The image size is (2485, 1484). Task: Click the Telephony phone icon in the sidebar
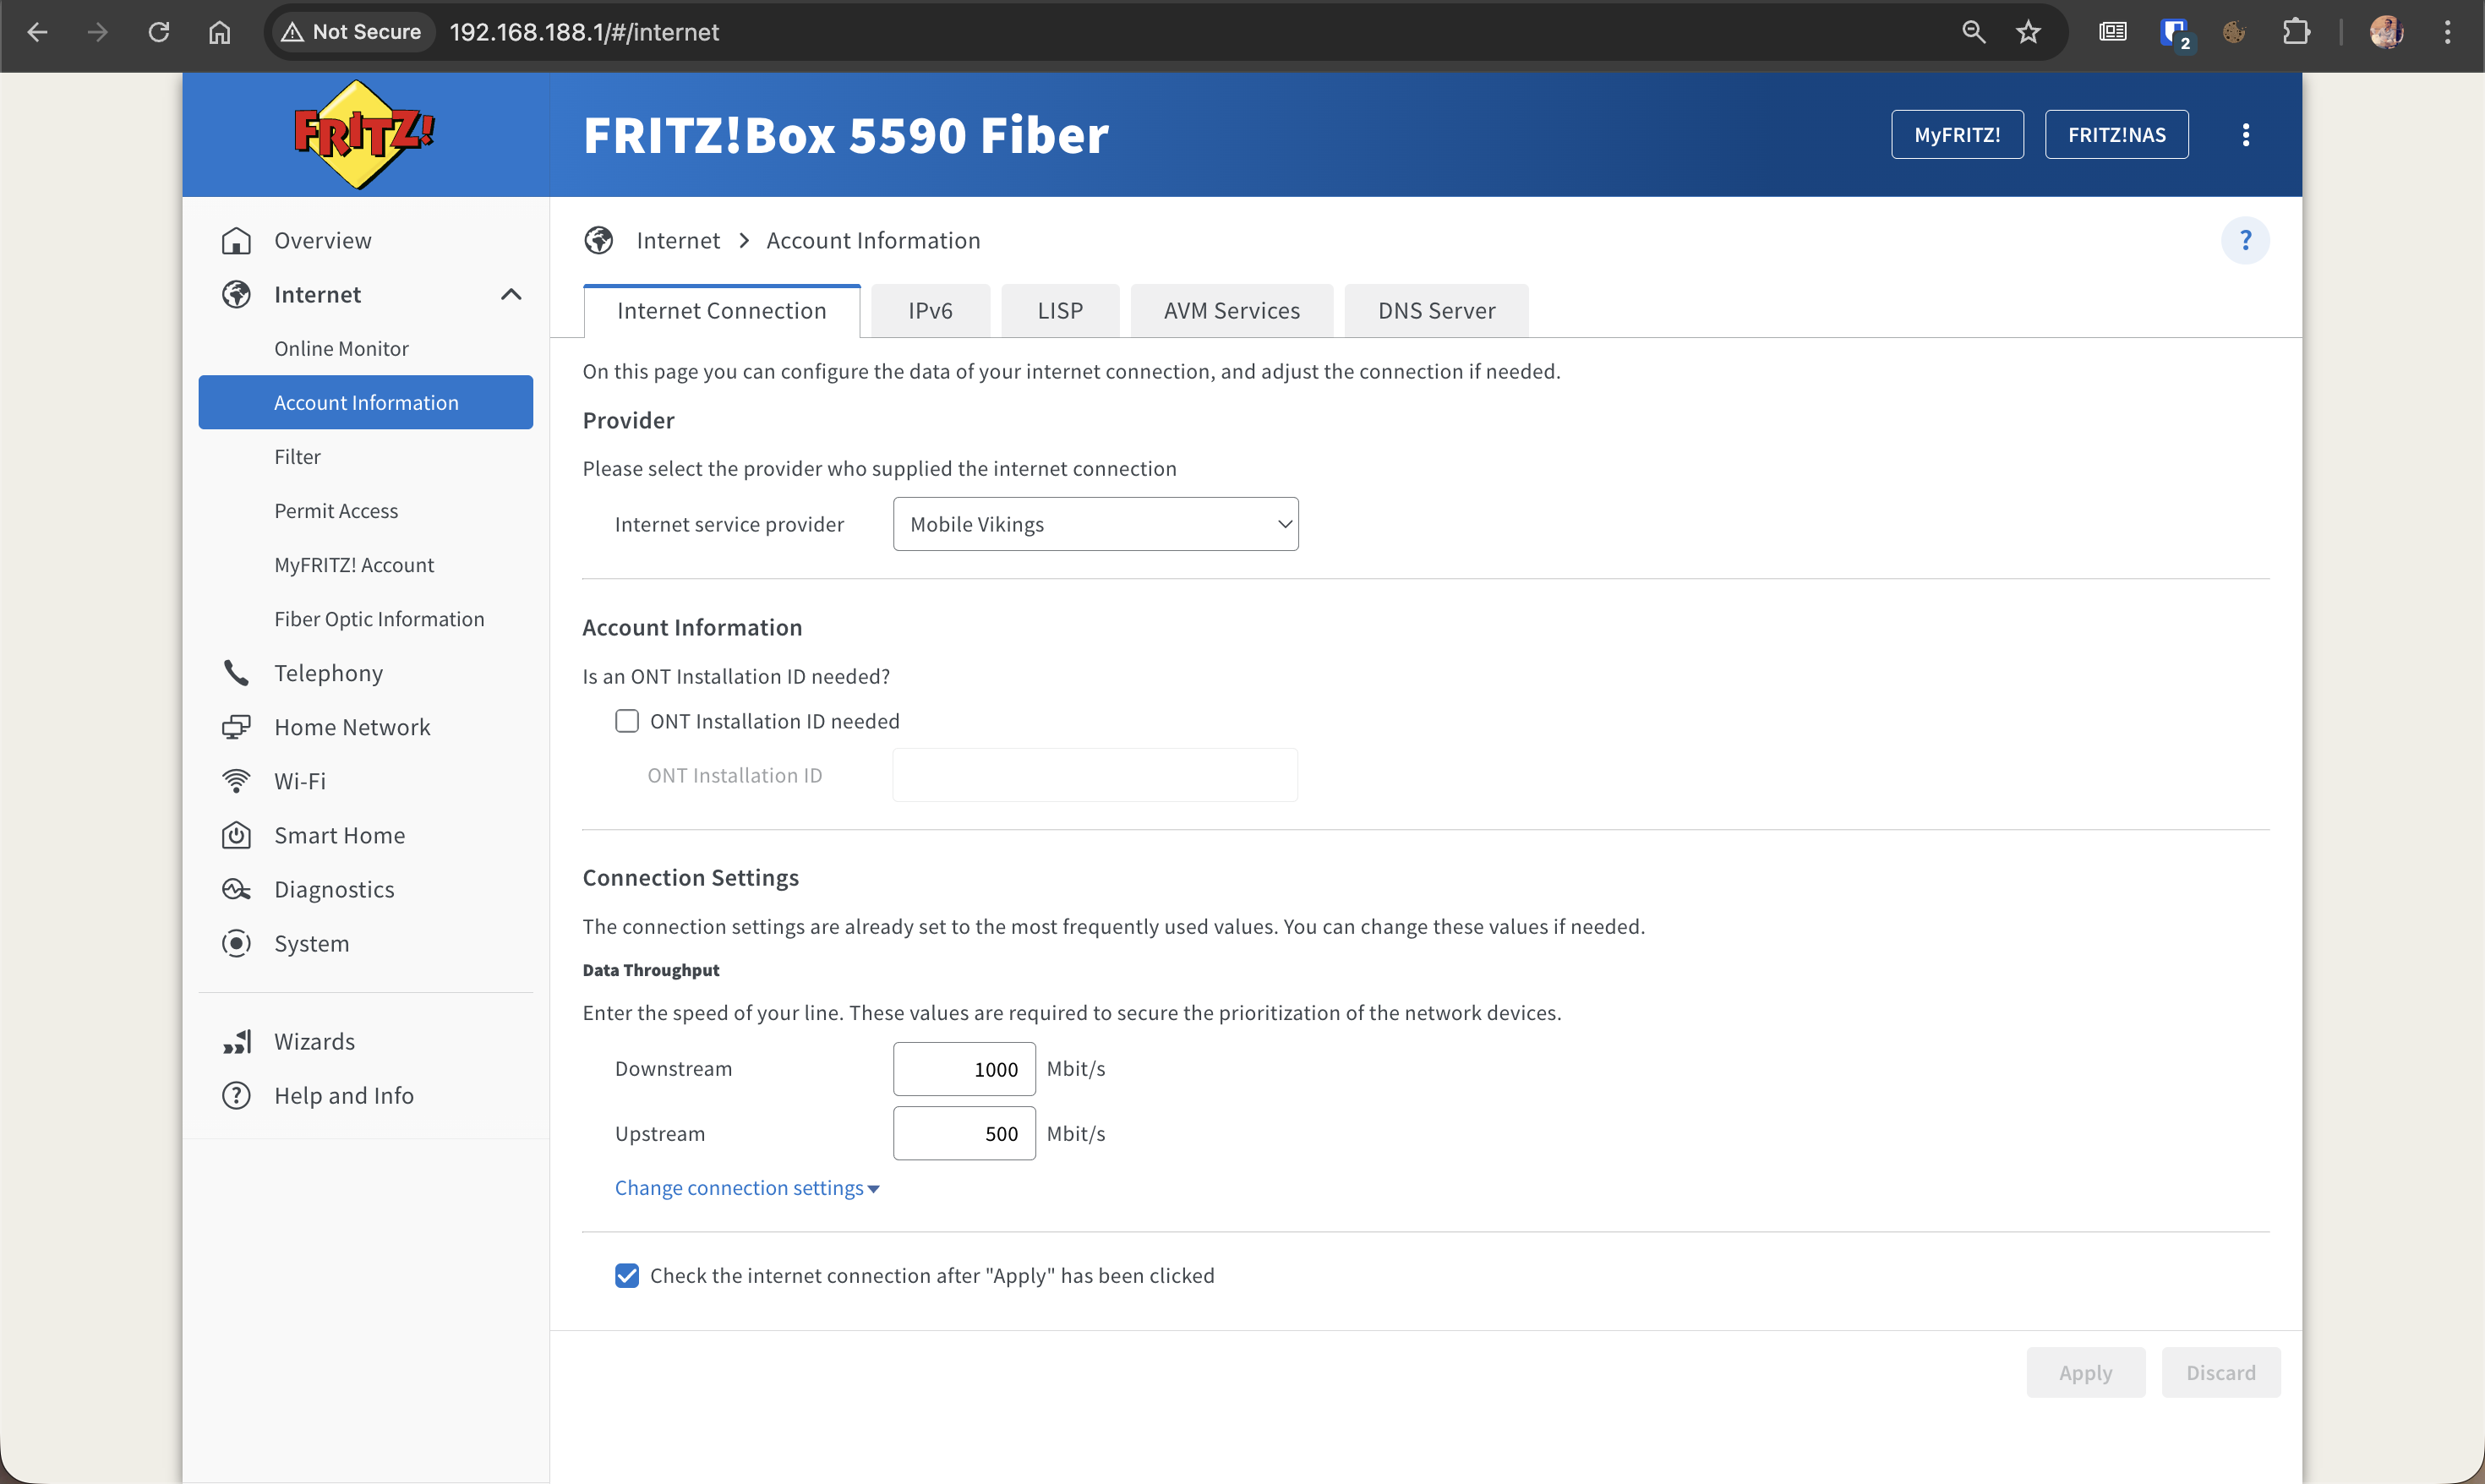236,673
